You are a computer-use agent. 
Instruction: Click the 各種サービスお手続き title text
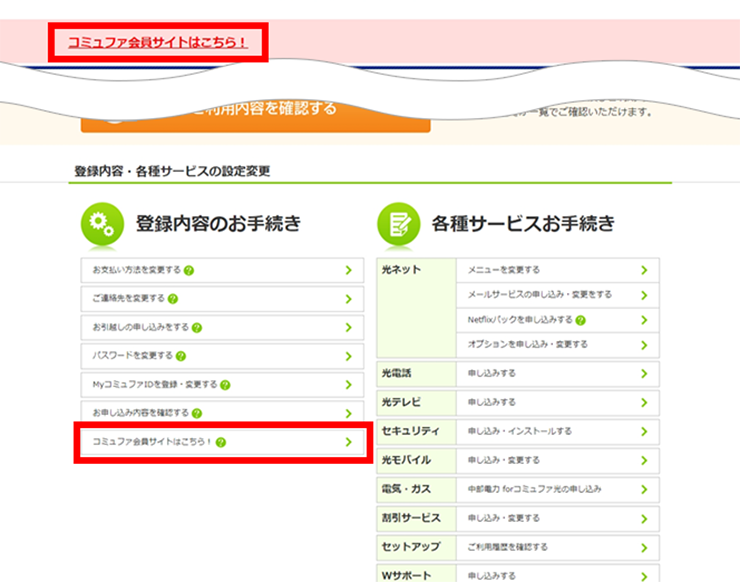[523, 224]
